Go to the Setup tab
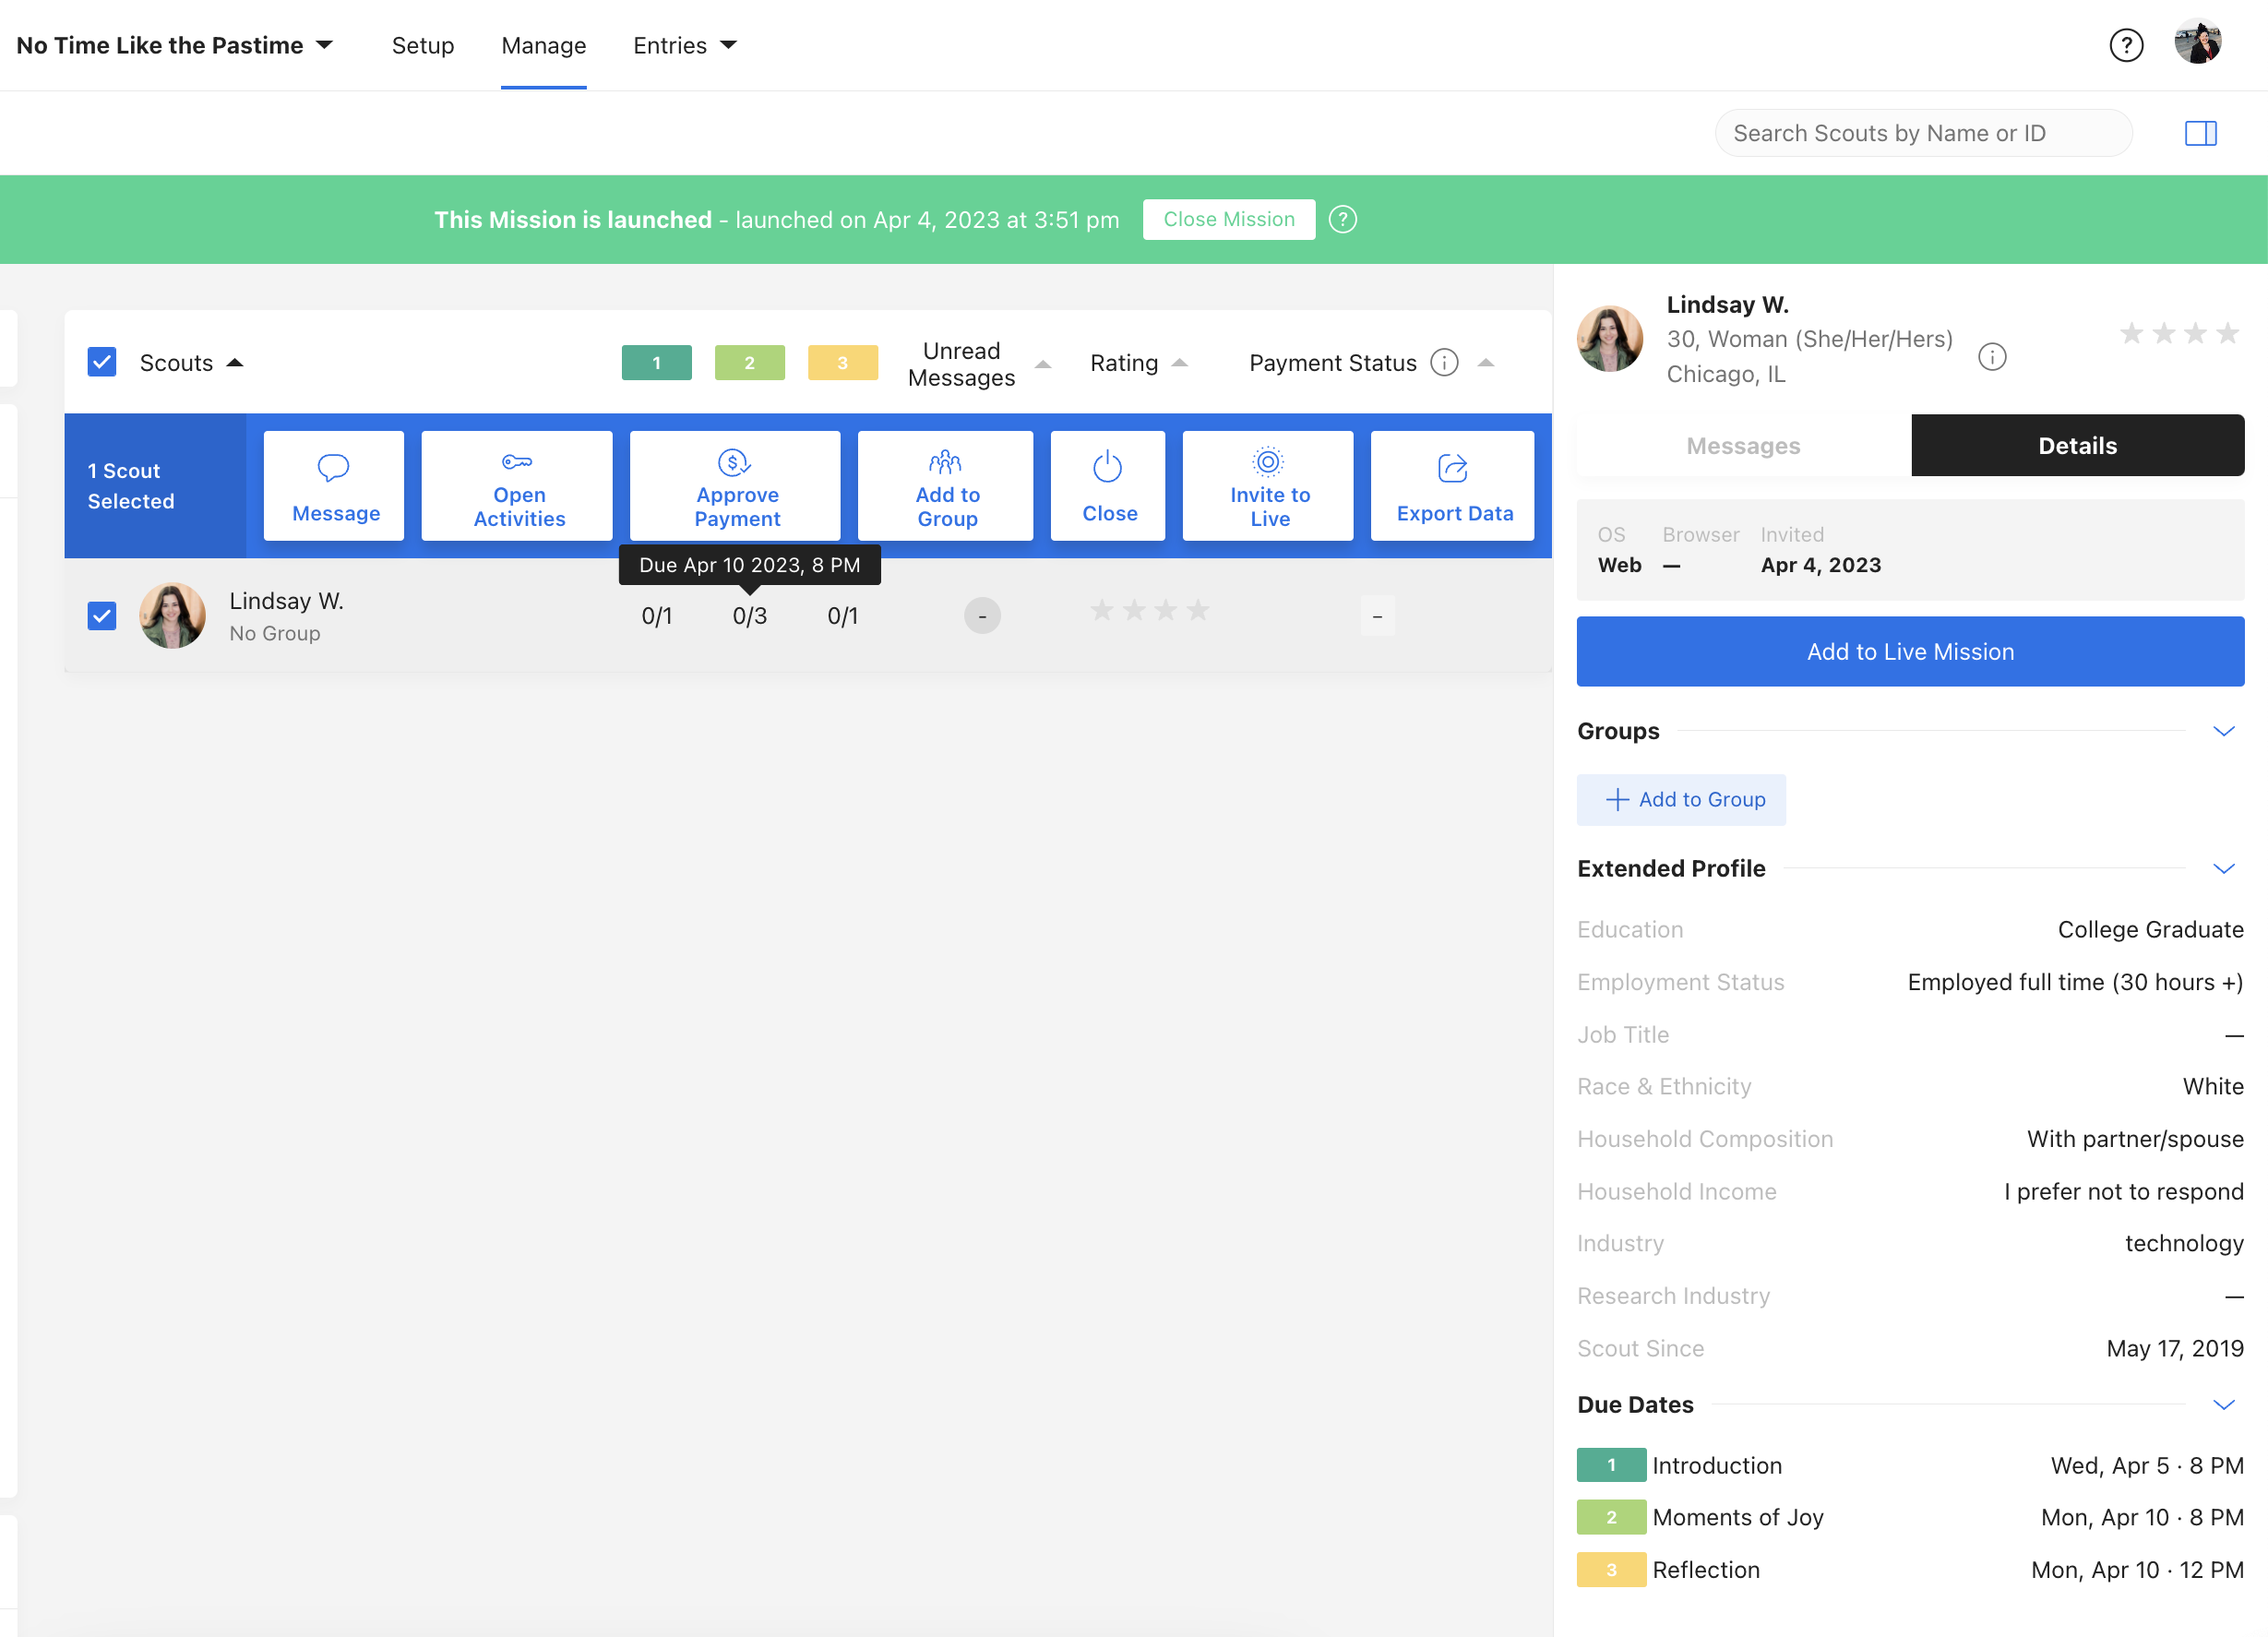This screenshot has width=2268, height=1637. pos(423,45)
